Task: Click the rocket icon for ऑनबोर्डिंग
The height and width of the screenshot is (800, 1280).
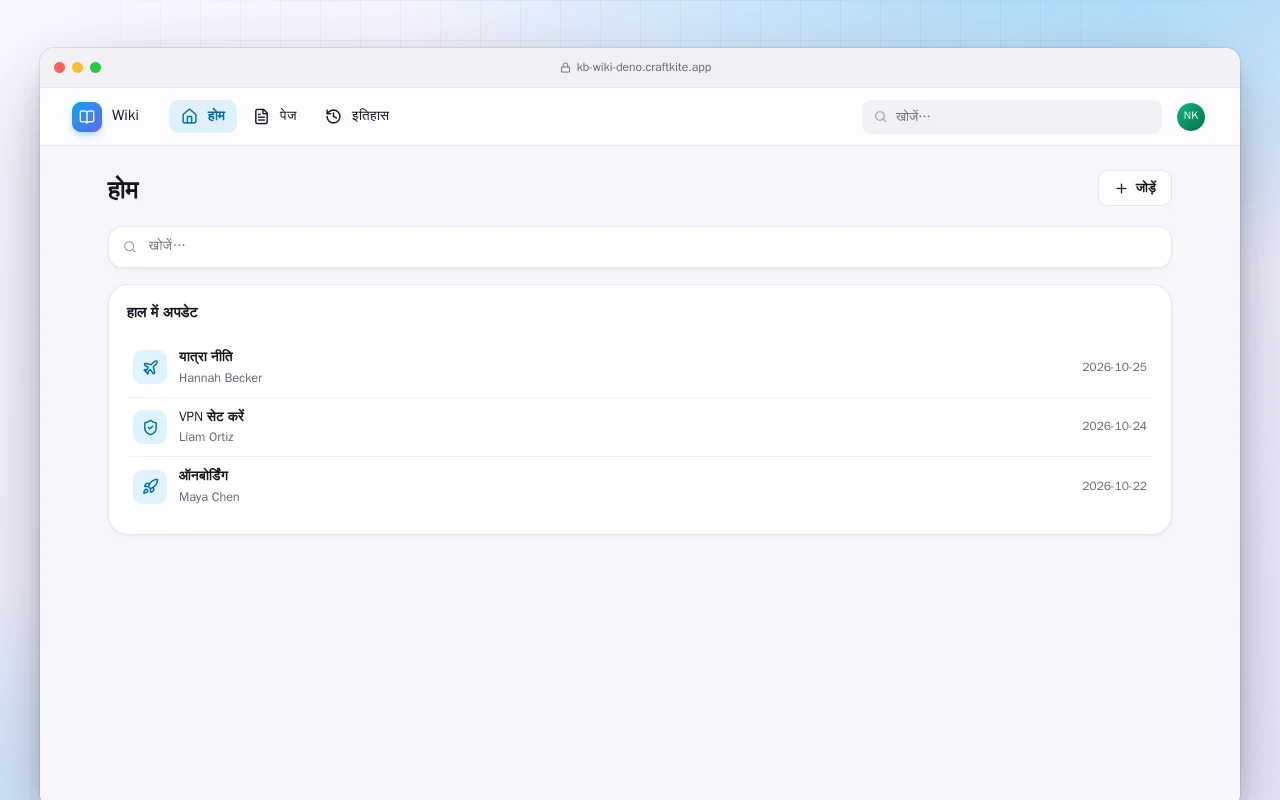Action: click(x=150, y=487)
